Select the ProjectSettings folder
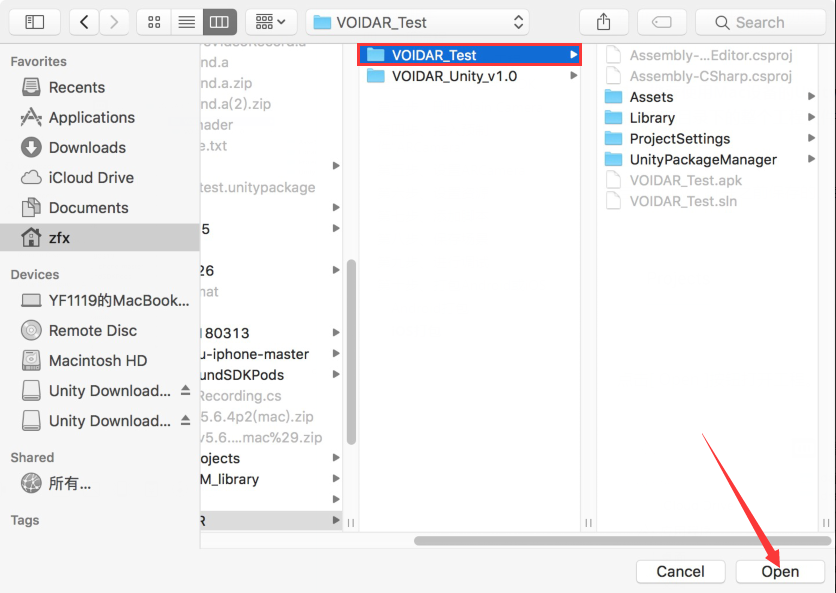 point(679,139)
